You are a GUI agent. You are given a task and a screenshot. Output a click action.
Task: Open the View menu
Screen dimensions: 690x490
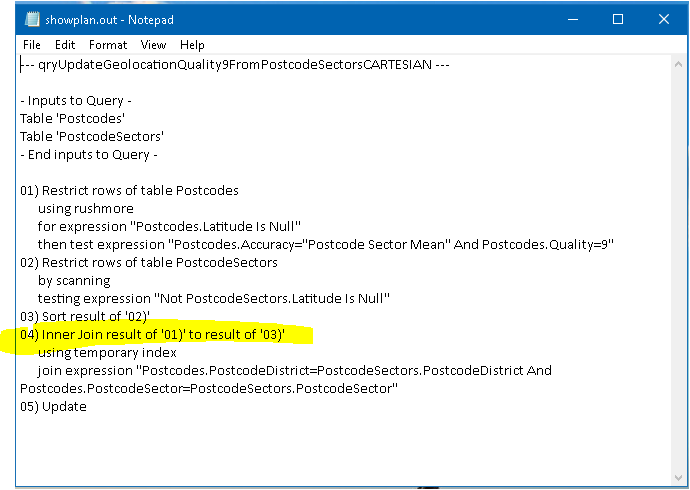[x=153, y=45]
